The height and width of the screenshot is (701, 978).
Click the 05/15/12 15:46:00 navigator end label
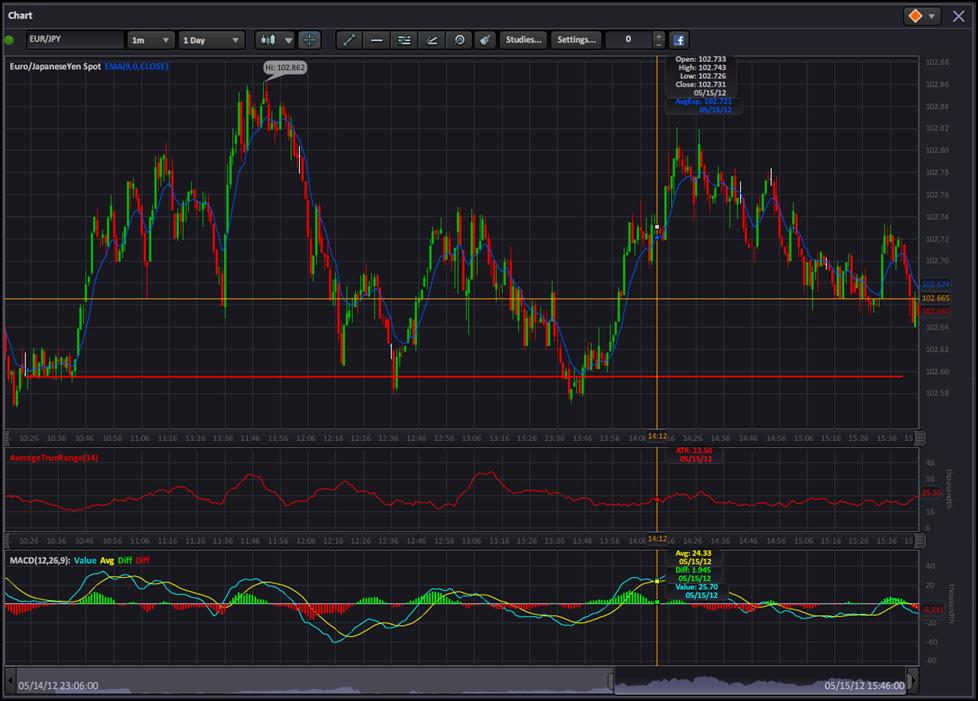click(x=864, y=685)
